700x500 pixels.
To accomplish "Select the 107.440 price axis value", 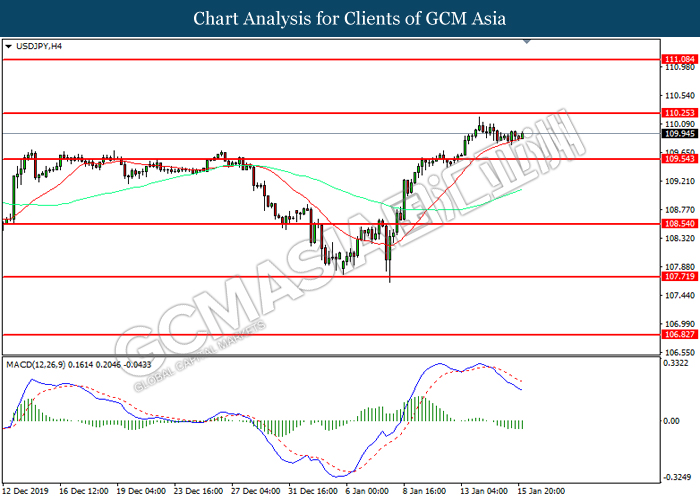I will pos(680,296).
